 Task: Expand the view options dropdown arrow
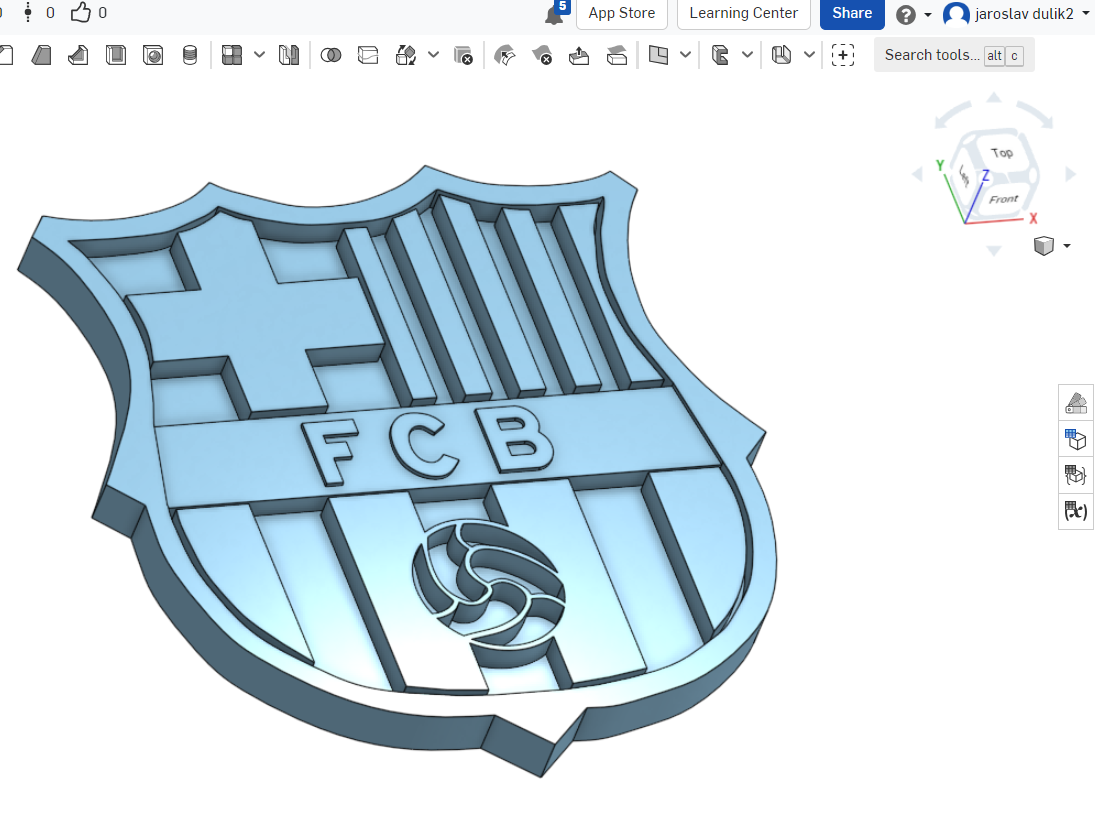coord(1066,246)
